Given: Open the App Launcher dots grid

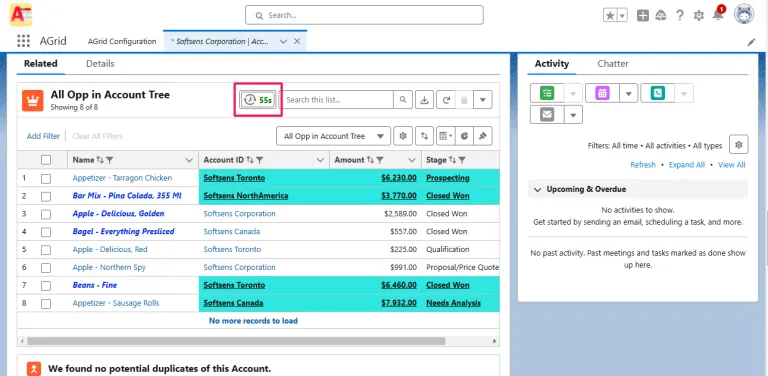Looking at the screenshot, I should pos(23,41).
